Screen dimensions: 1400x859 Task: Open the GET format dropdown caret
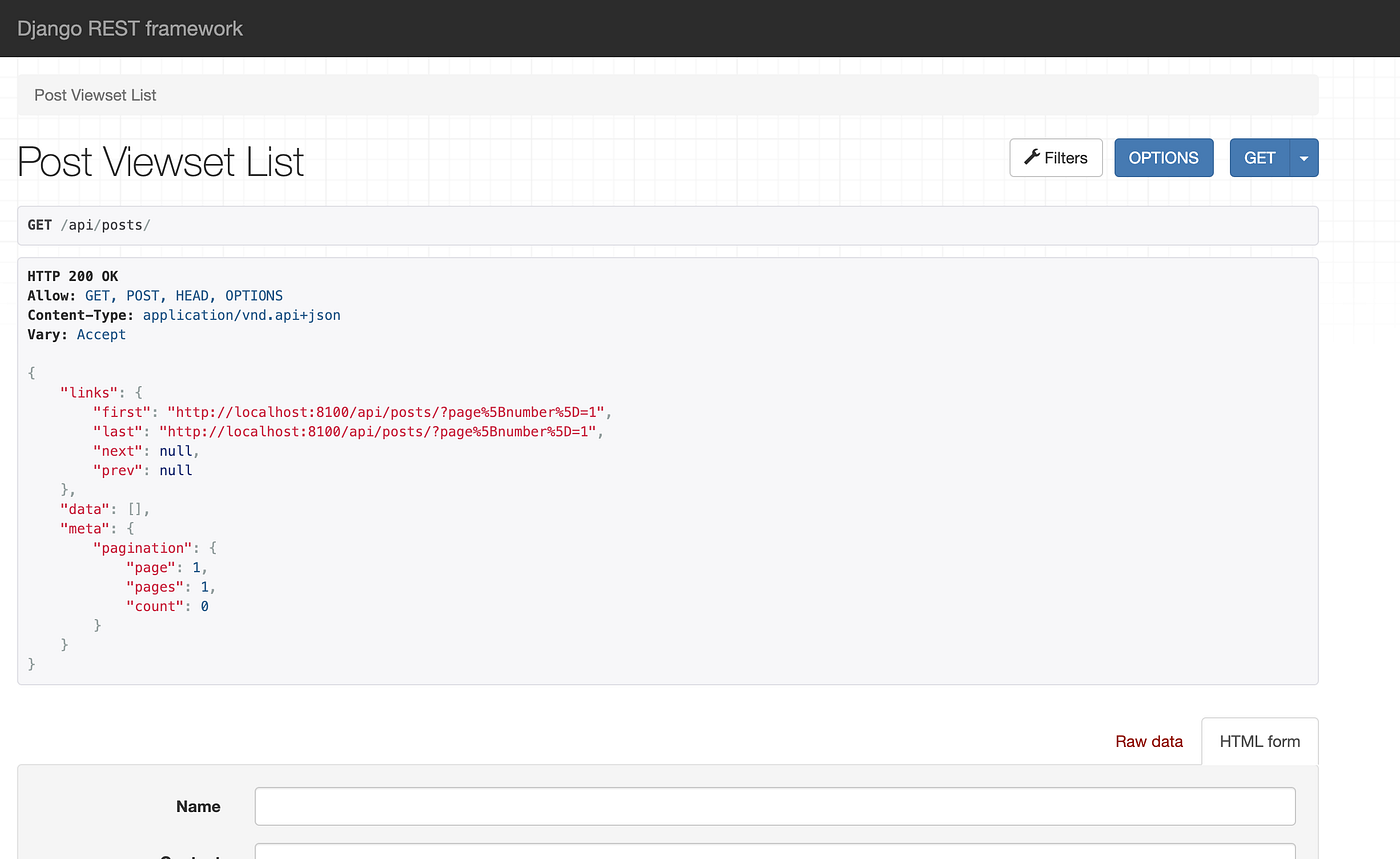1304,157
